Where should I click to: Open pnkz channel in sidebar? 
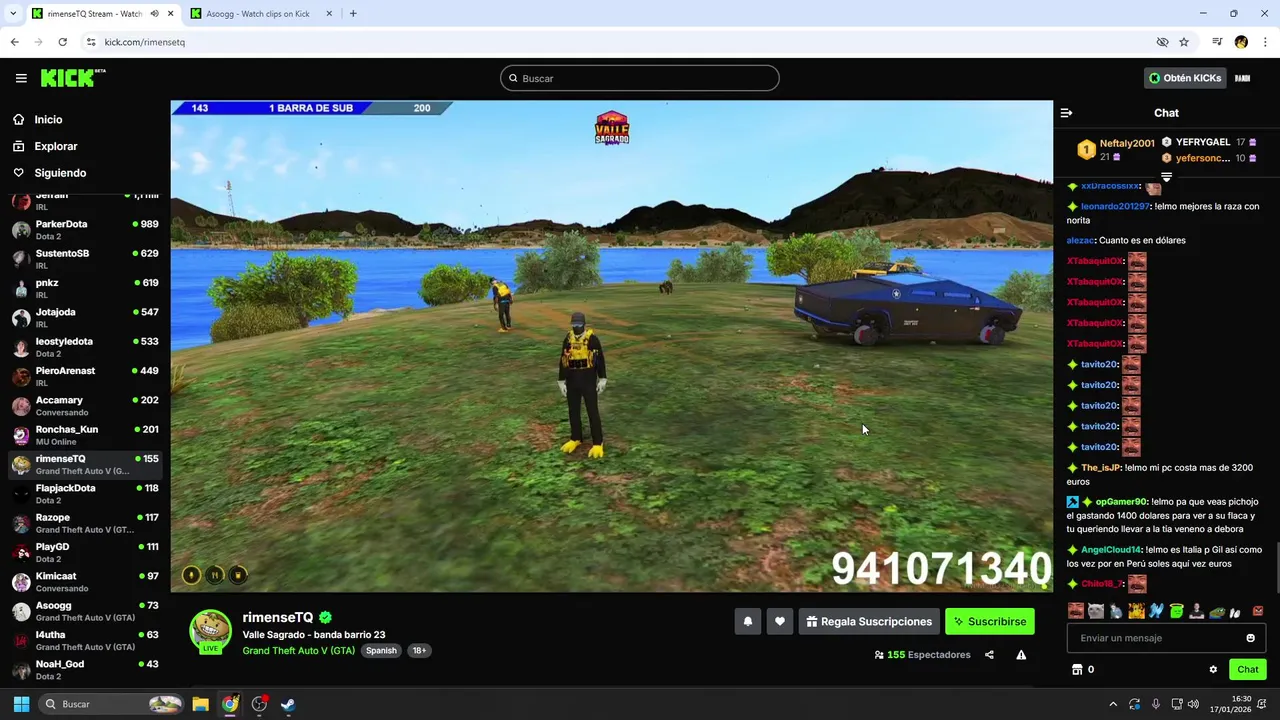[x=85, y=288]
